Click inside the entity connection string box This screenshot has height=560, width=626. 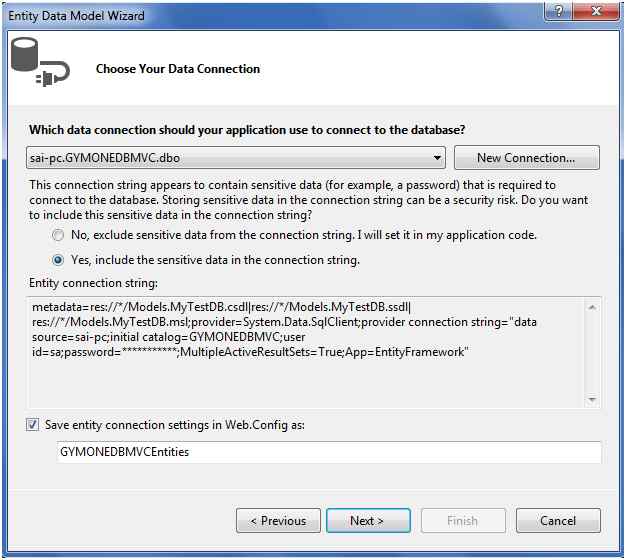300,350
